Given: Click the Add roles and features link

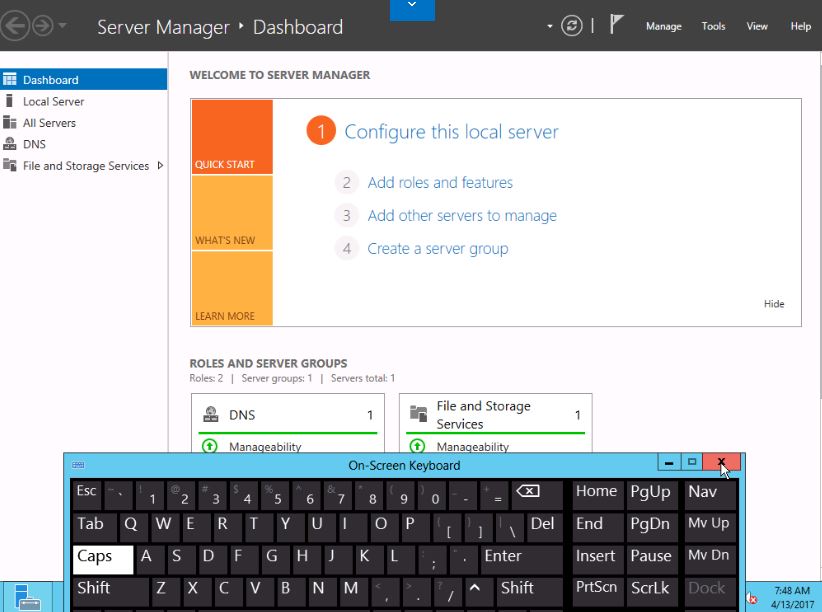Looking at the screenshot, I should [440, 183].
